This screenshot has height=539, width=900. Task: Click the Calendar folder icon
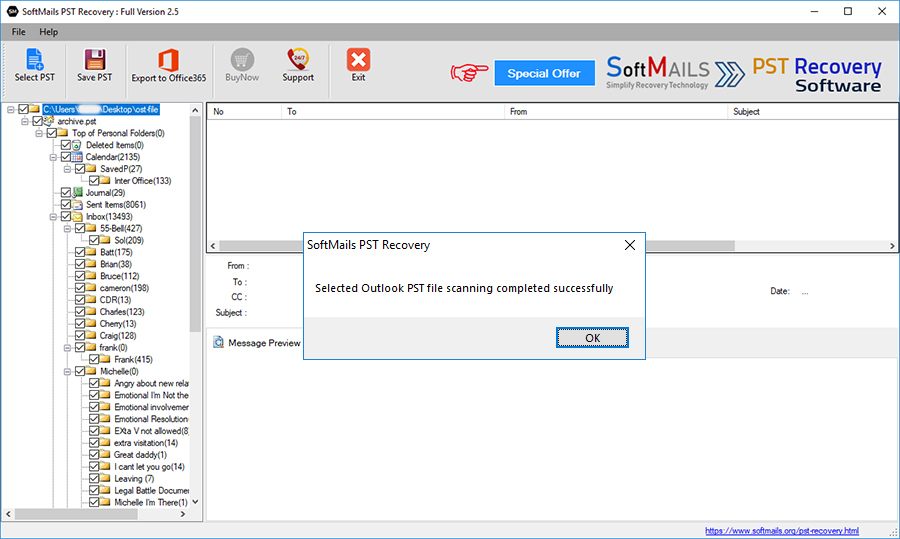pyautogui.click(x=77, y=157)
